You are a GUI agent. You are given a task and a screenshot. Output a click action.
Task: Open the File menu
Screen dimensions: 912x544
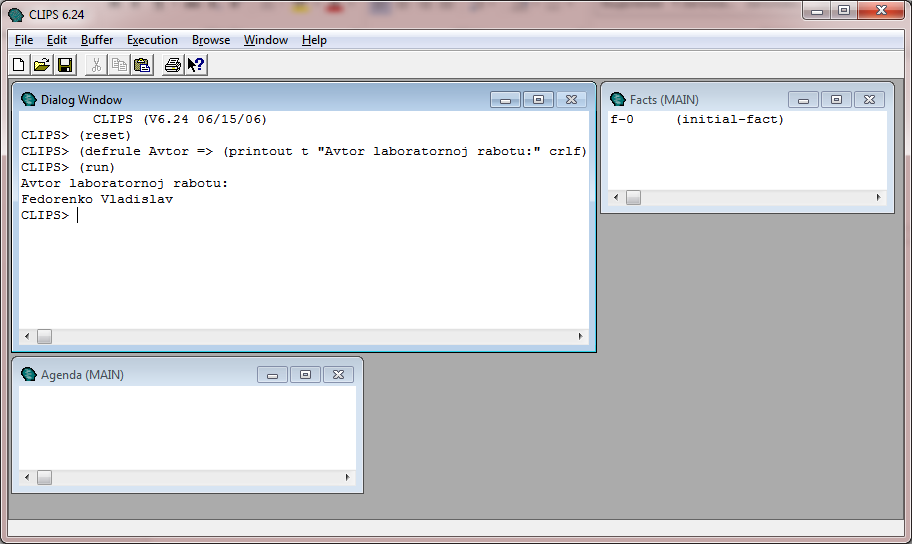coord(24,40)
